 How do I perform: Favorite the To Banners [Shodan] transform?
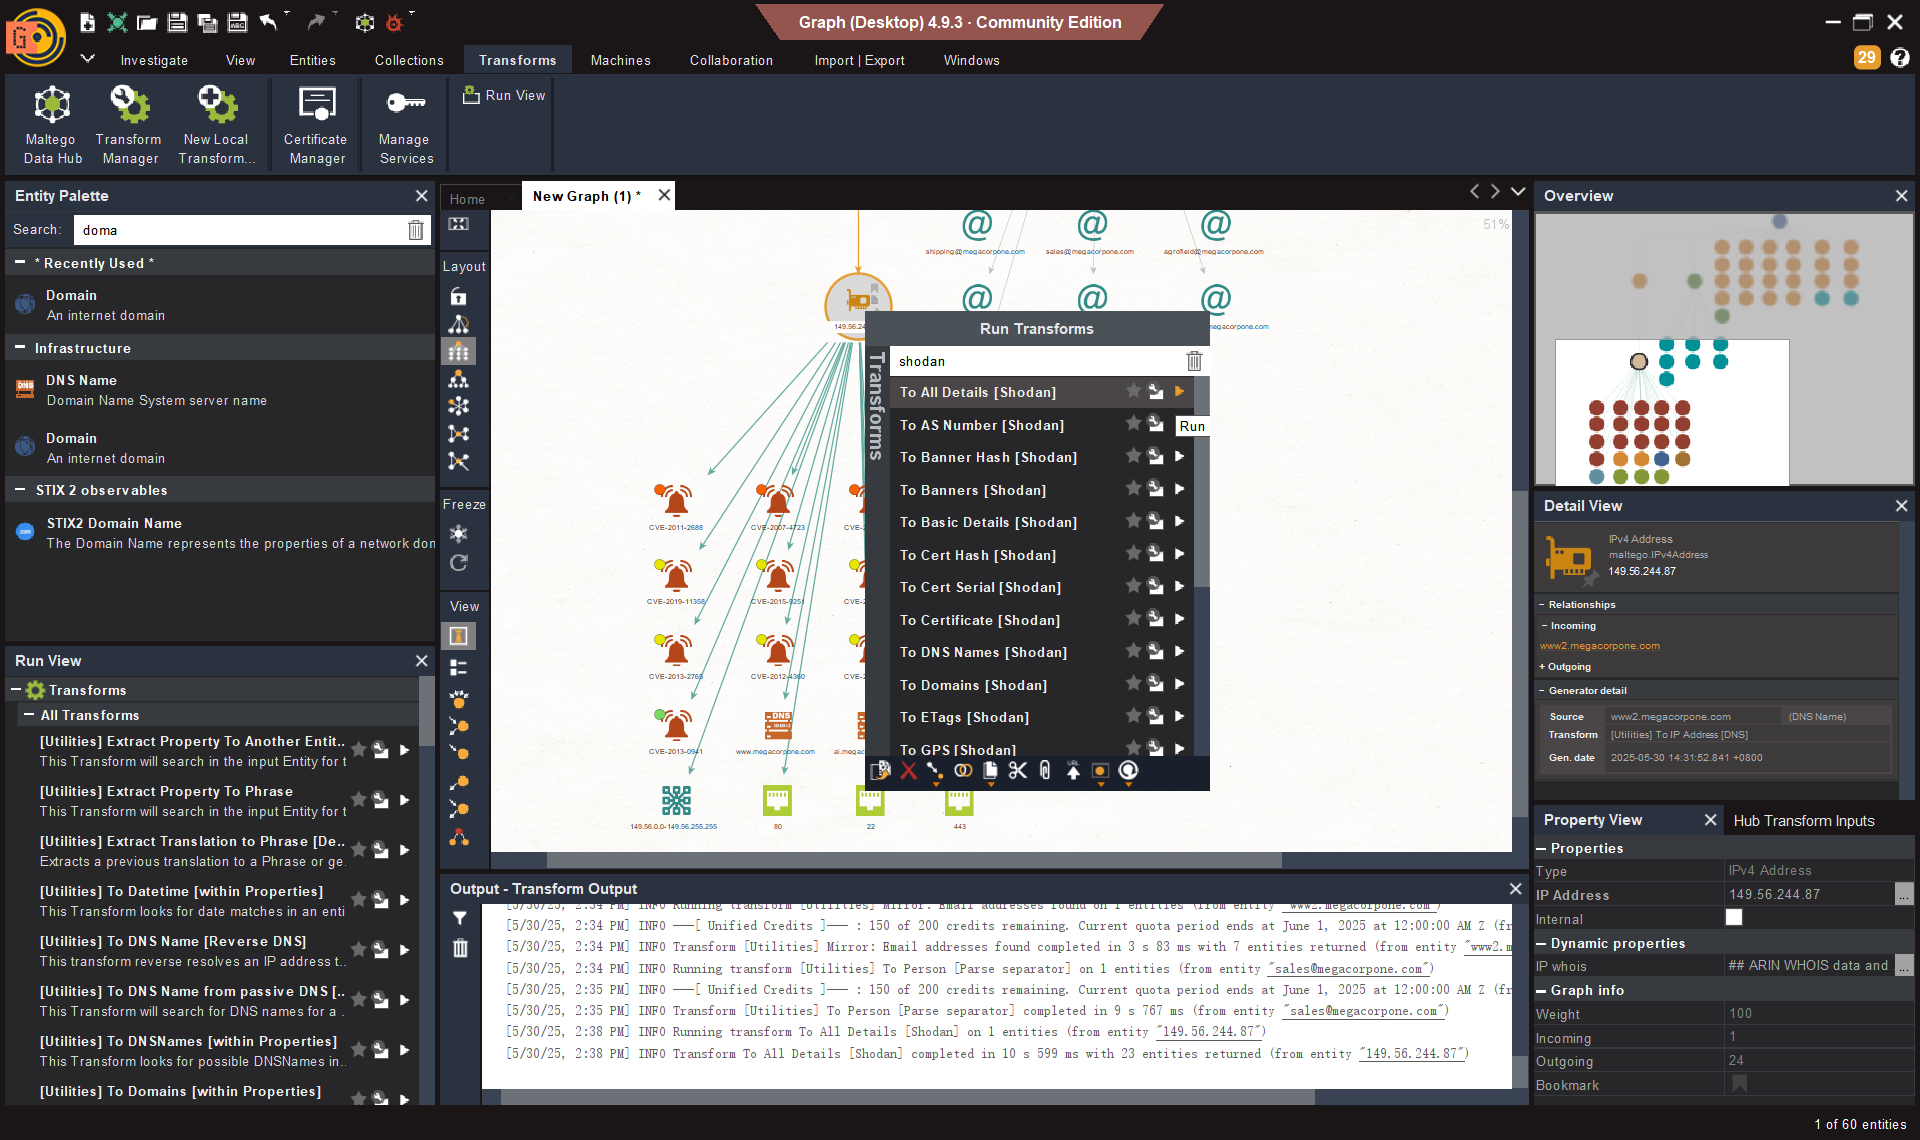point(1133,489)
